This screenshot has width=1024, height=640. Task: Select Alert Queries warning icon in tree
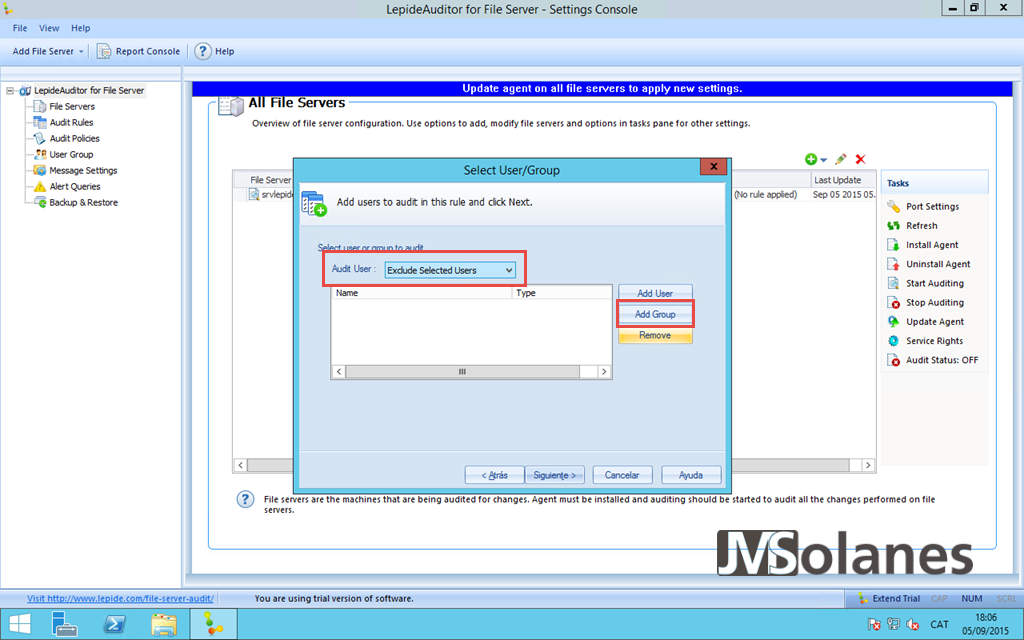click(40, 186)
